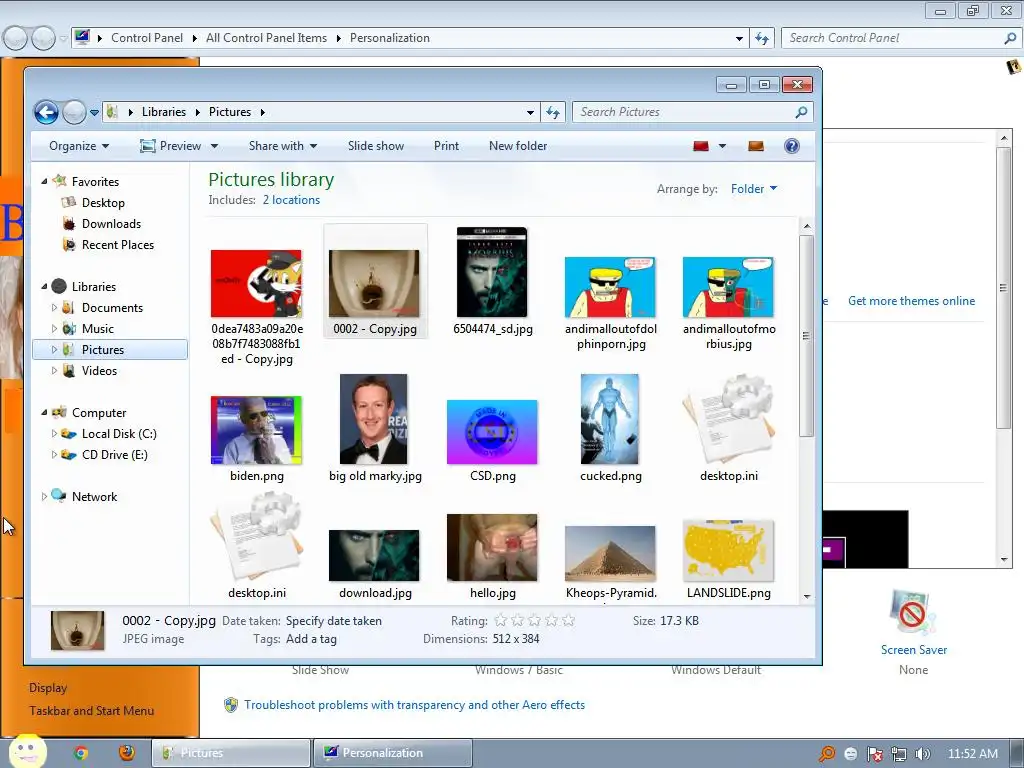Screen dimensions: 1024x768
Task: Select the desktop.ini file beside cucked.png
Action: (x=729, y=428)
